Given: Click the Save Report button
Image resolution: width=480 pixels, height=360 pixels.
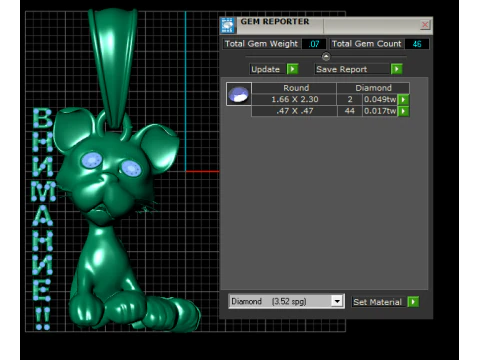Looking at the screenshot, I should coord(352,69).
